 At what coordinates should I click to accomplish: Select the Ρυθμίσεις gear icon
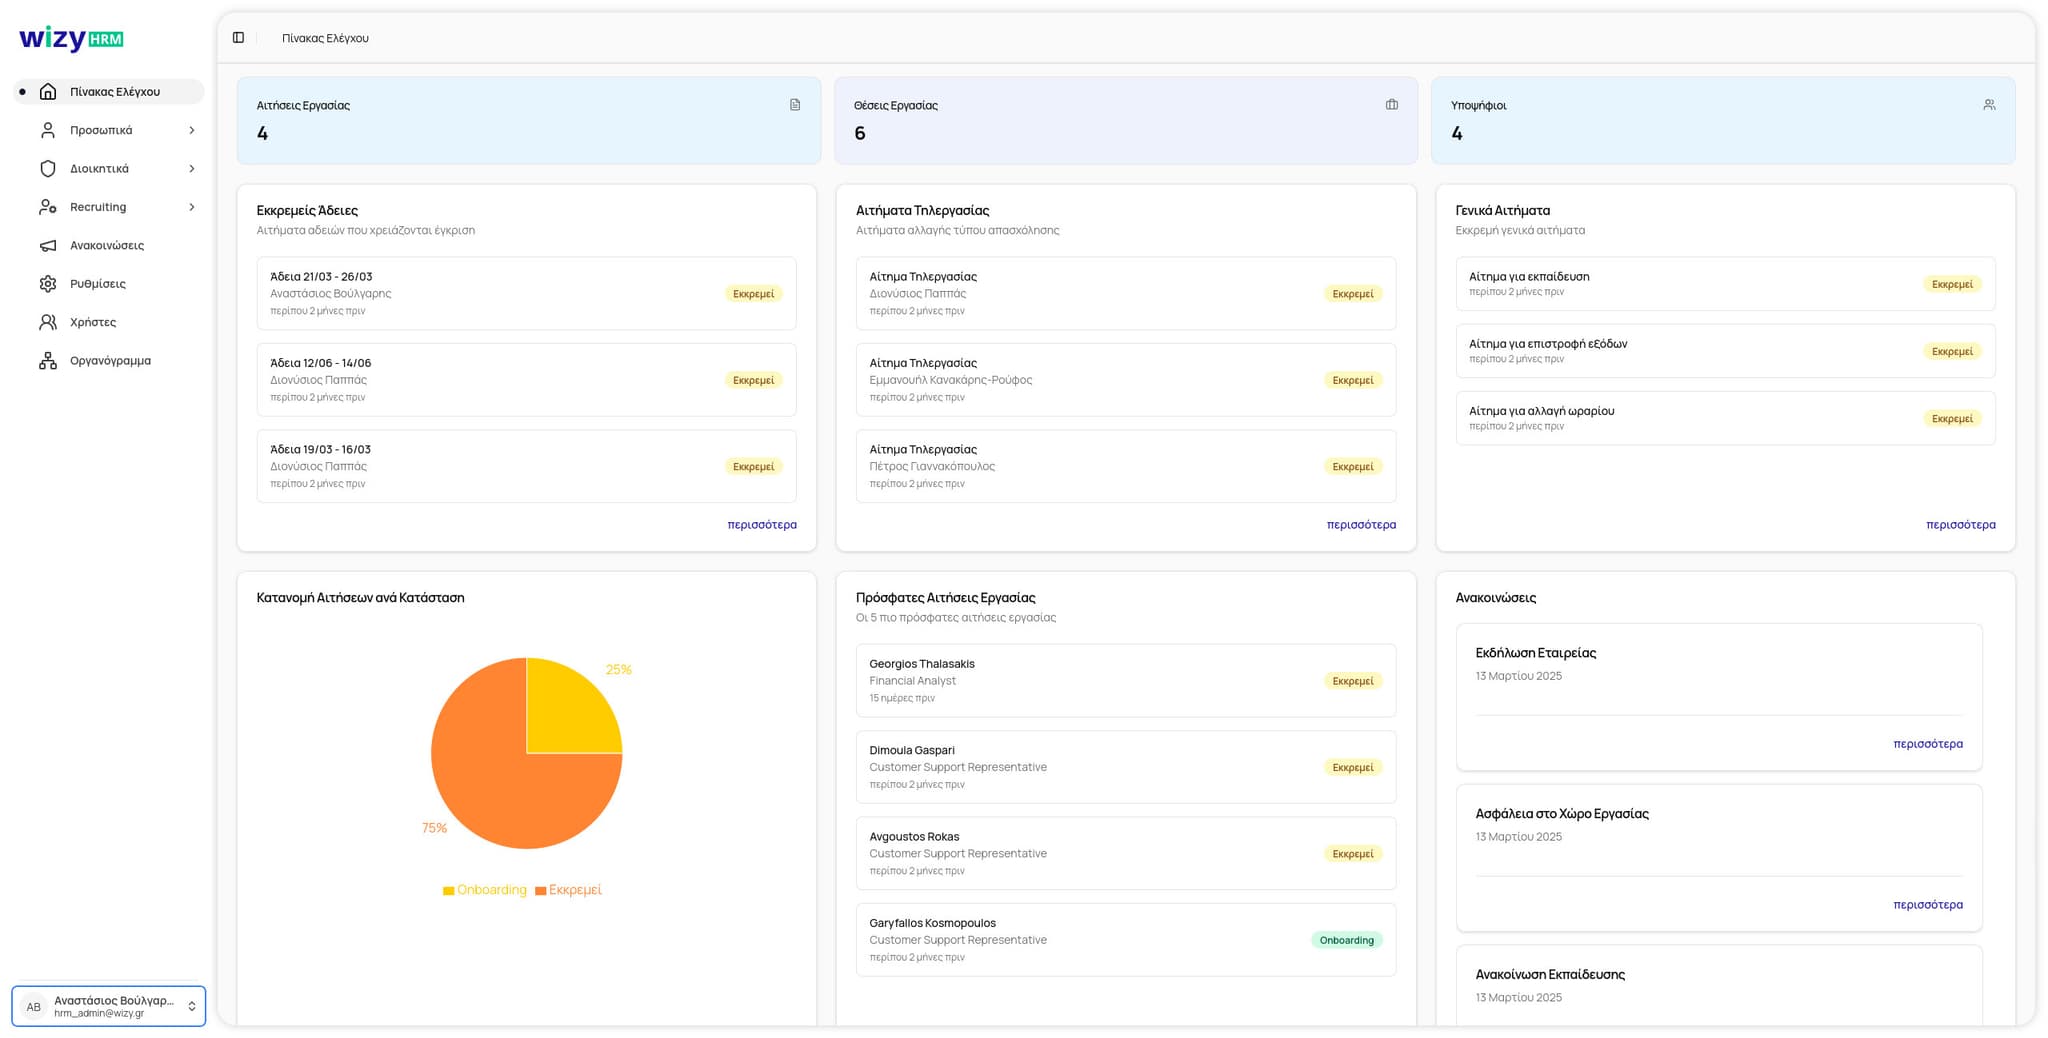(48, 283)
